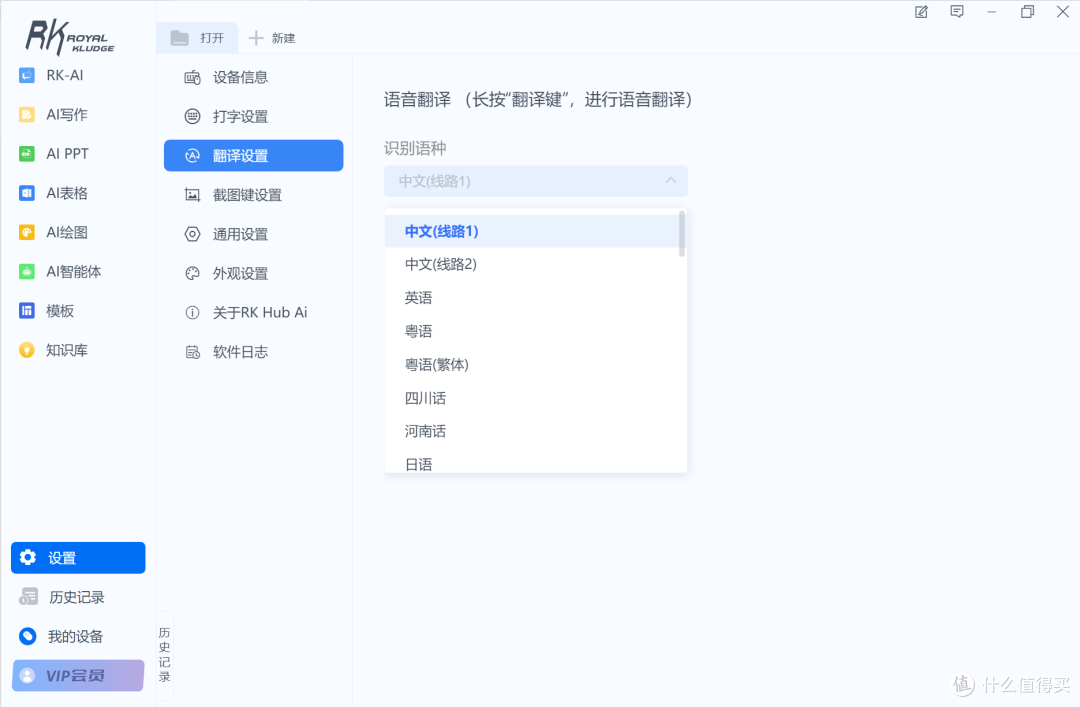Screen dimensions: 1080x707
Task: Open the 模板 template icon
Action: 26,311
